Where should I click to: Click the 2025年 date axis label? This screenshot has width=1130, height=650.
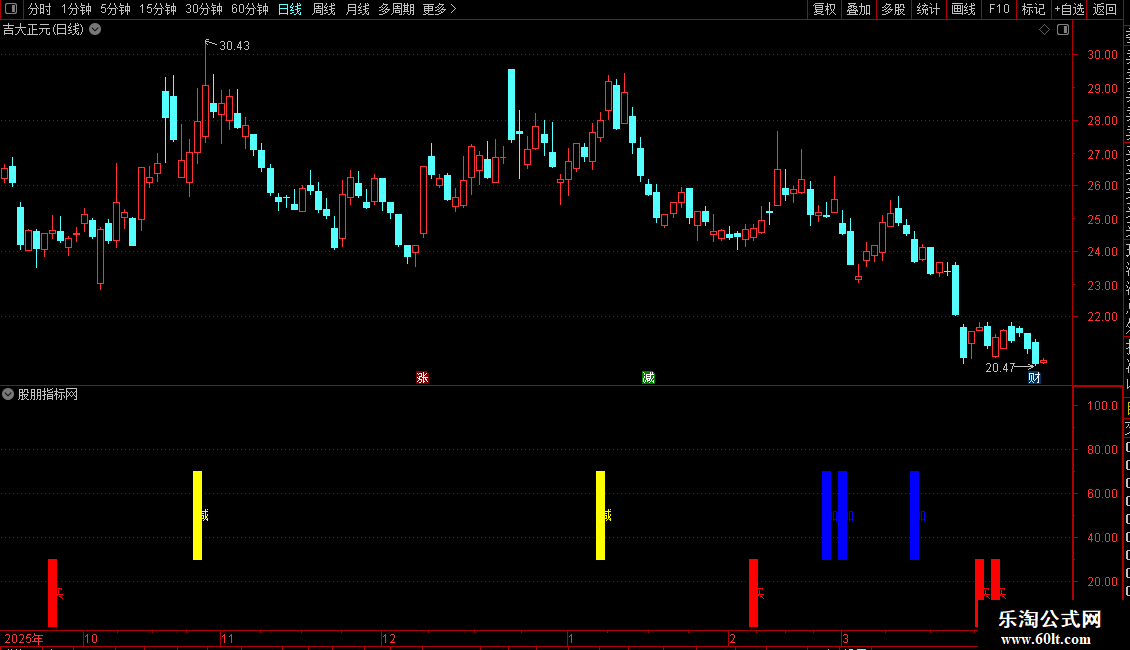24,638
